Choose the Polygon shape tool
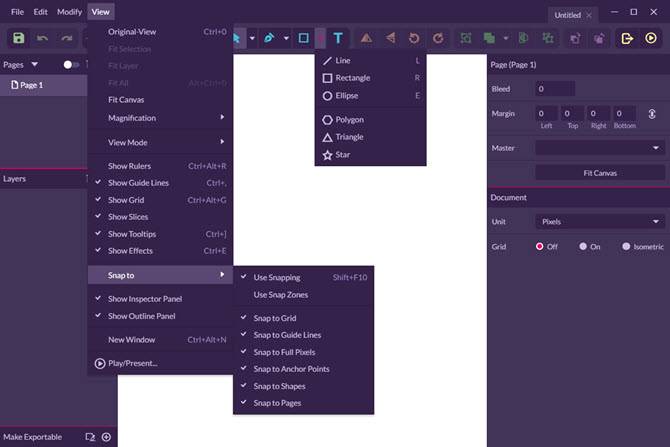 [370, 120]
